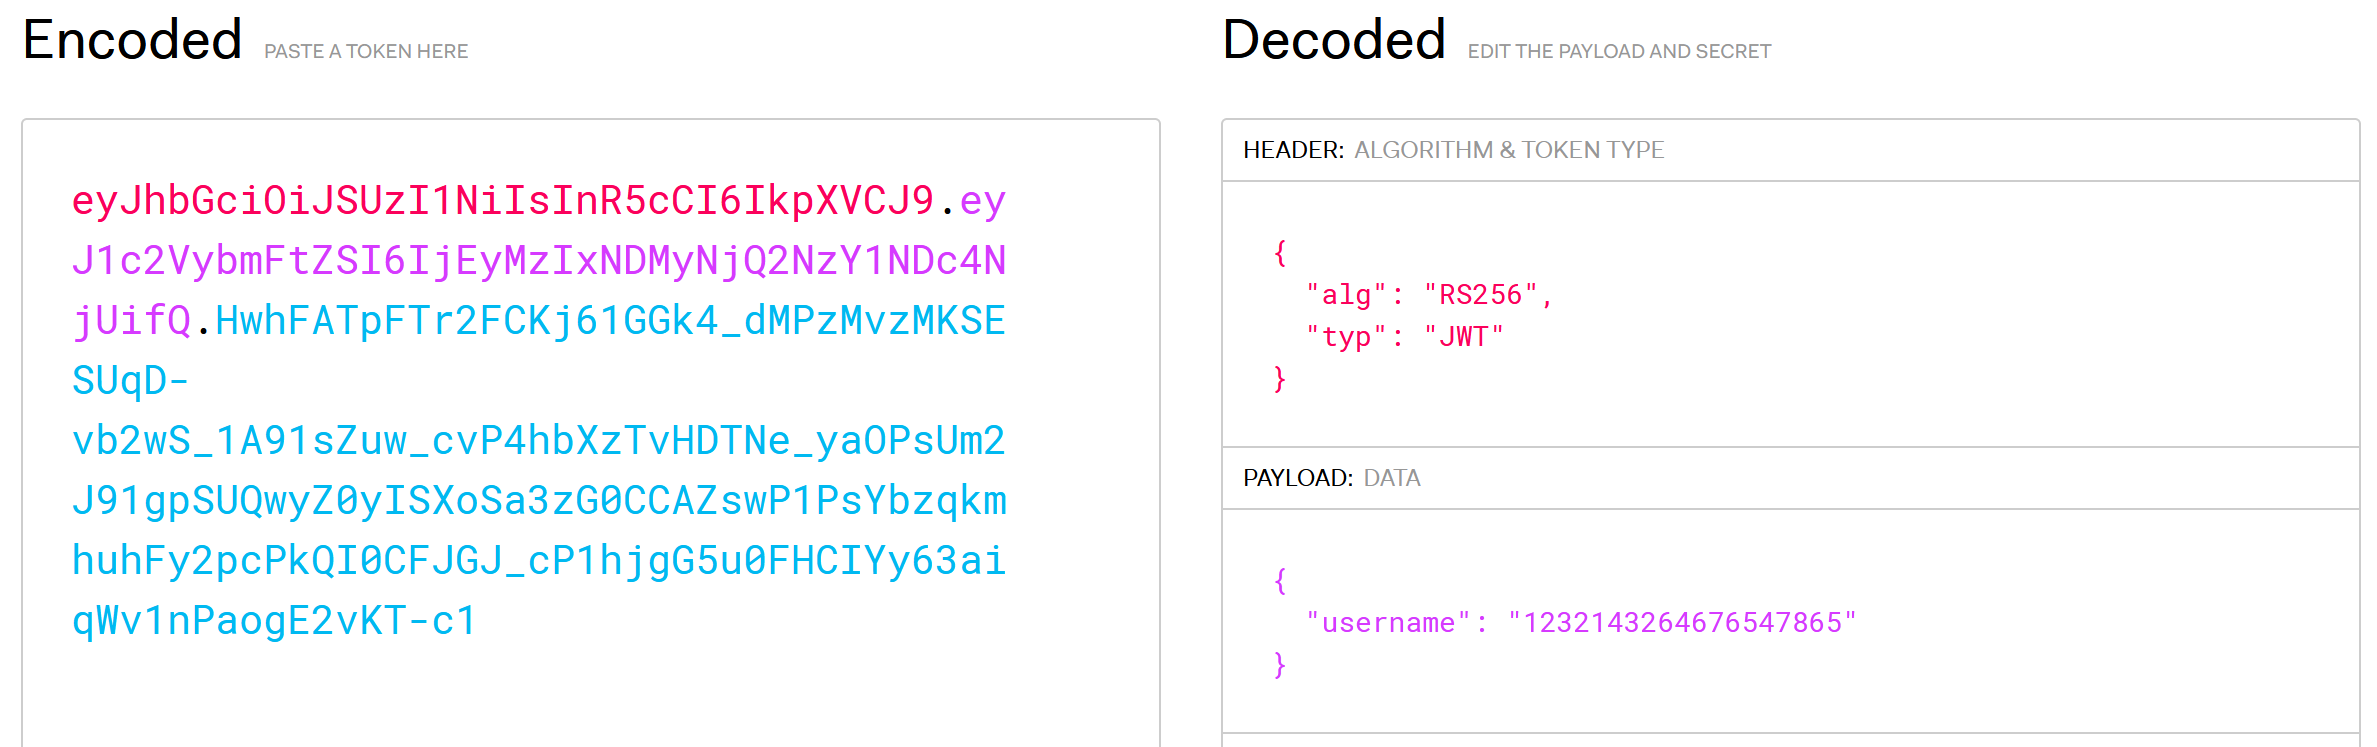The width and height of the screenshot is (2377, 747).
Task: Click the username value 1232143264676547865
Action: coord(1682,623)
